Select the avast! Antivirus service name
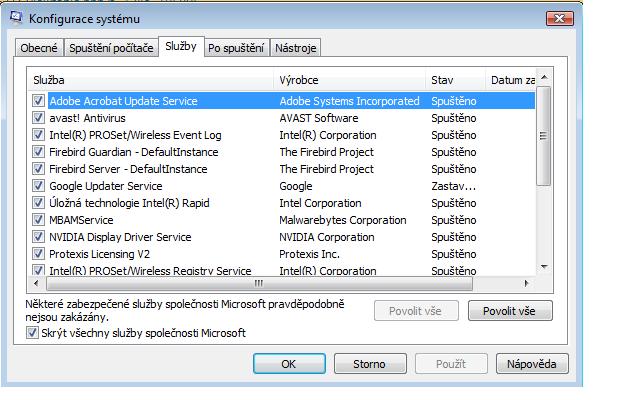This screenshot has width=640, height=400. (87, 118)
